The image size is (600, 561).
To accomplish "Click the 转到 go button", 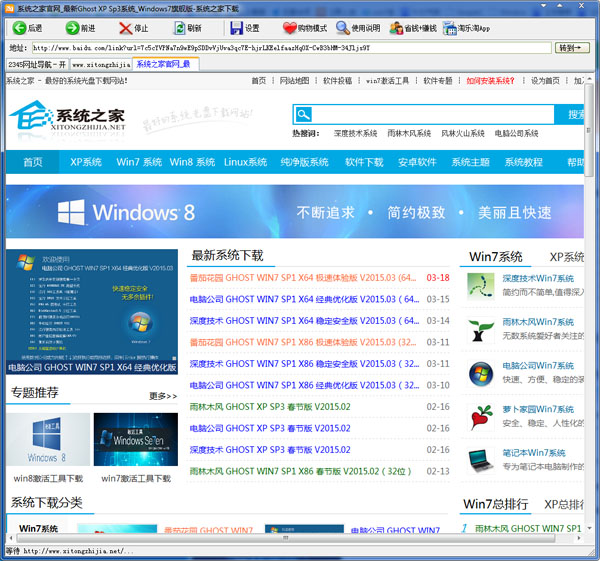I will click(x=572, y=48).
